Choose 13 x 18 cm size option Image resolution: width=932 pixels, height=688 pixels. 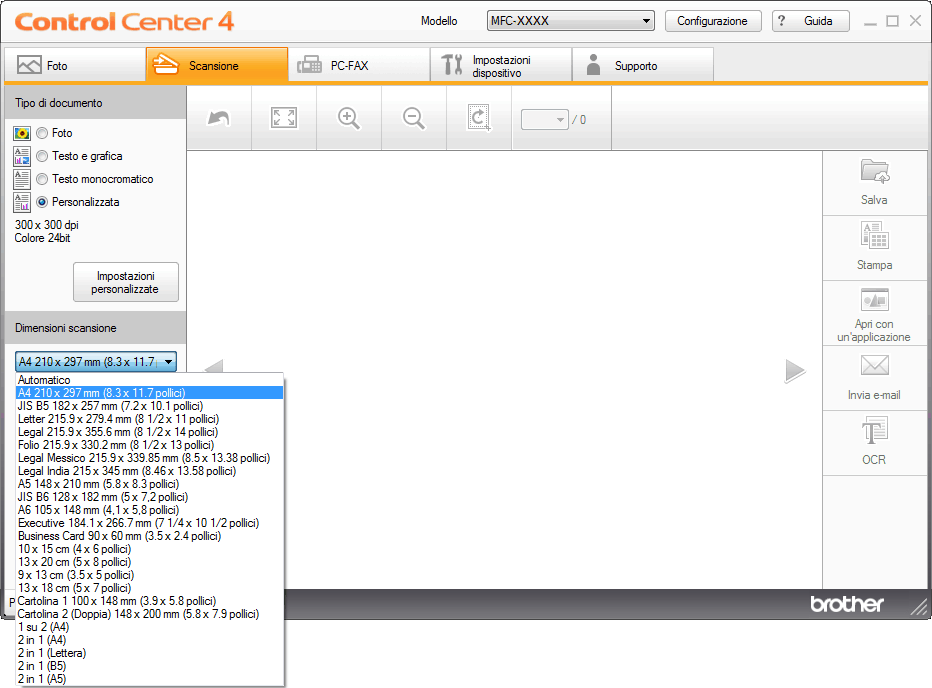pos(149,588)
